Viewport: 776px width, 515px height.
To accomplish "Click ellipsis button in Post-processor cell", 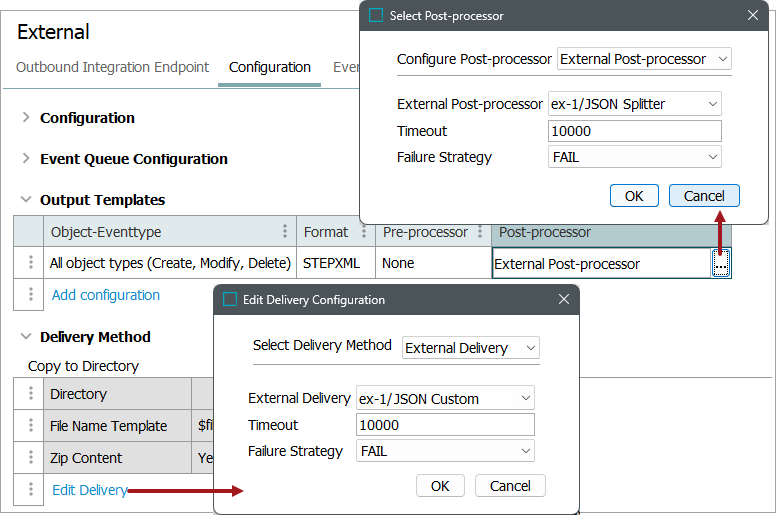I will (722, 264).
